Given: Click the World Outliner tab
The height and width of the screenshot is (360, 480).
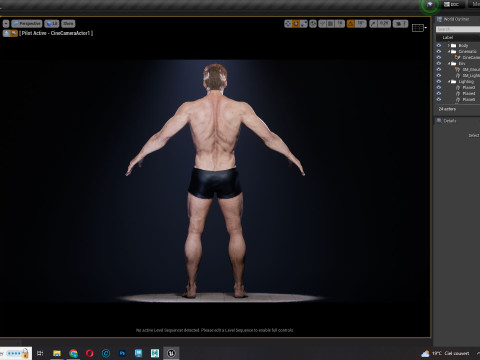Looking at the screenshot, I should (456, 19).
